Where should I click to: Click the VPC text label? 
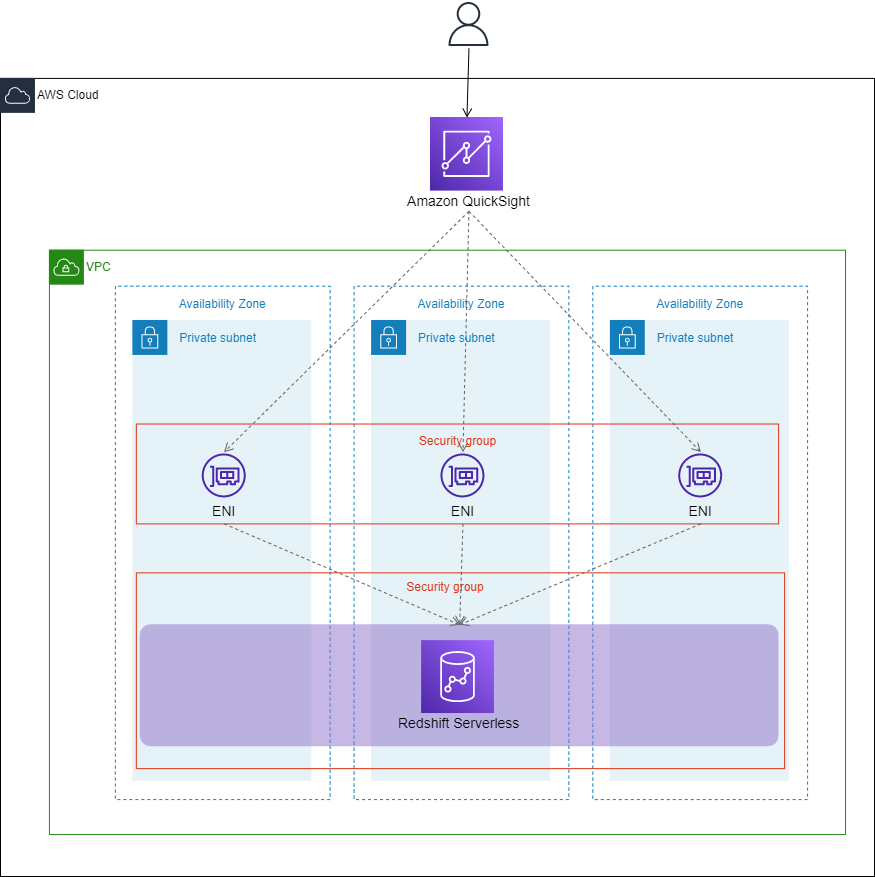click(x=99, y=267)
